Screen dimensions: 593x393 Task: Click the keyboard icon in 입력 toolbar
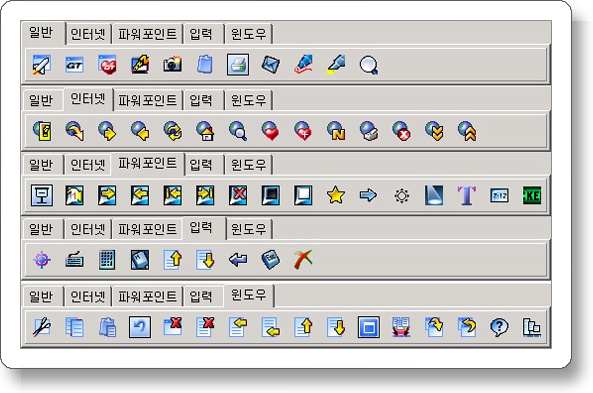point(75,260)
